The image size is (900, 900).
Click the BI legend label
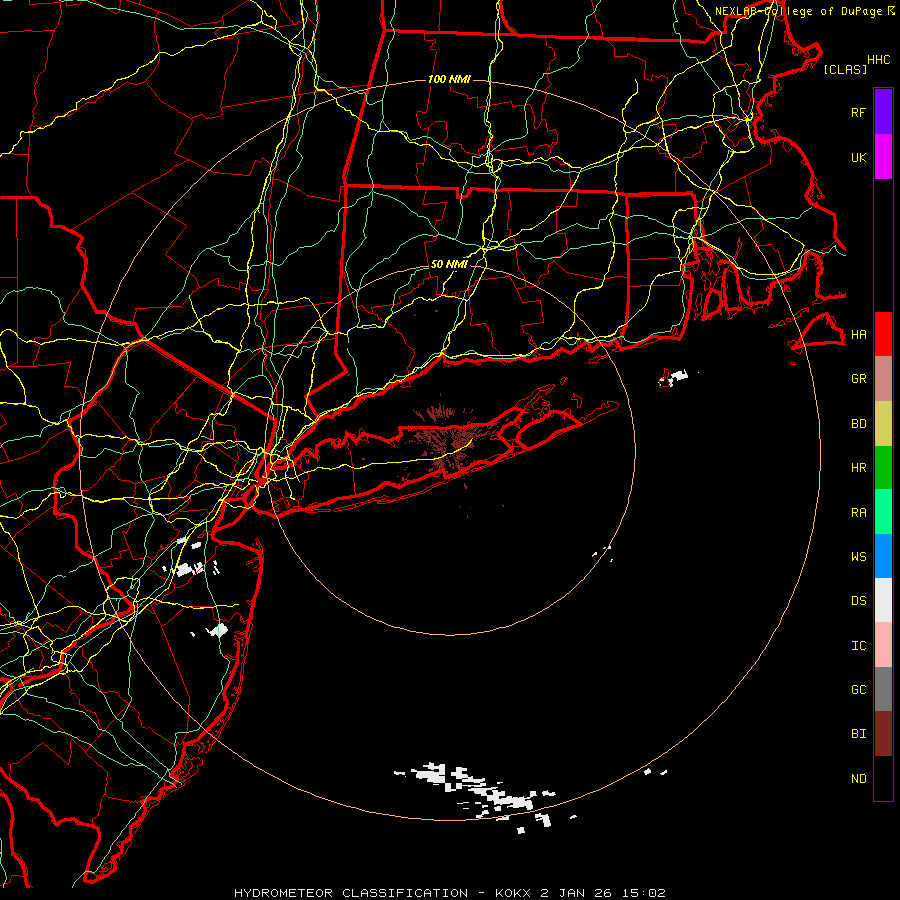point(858,734)
